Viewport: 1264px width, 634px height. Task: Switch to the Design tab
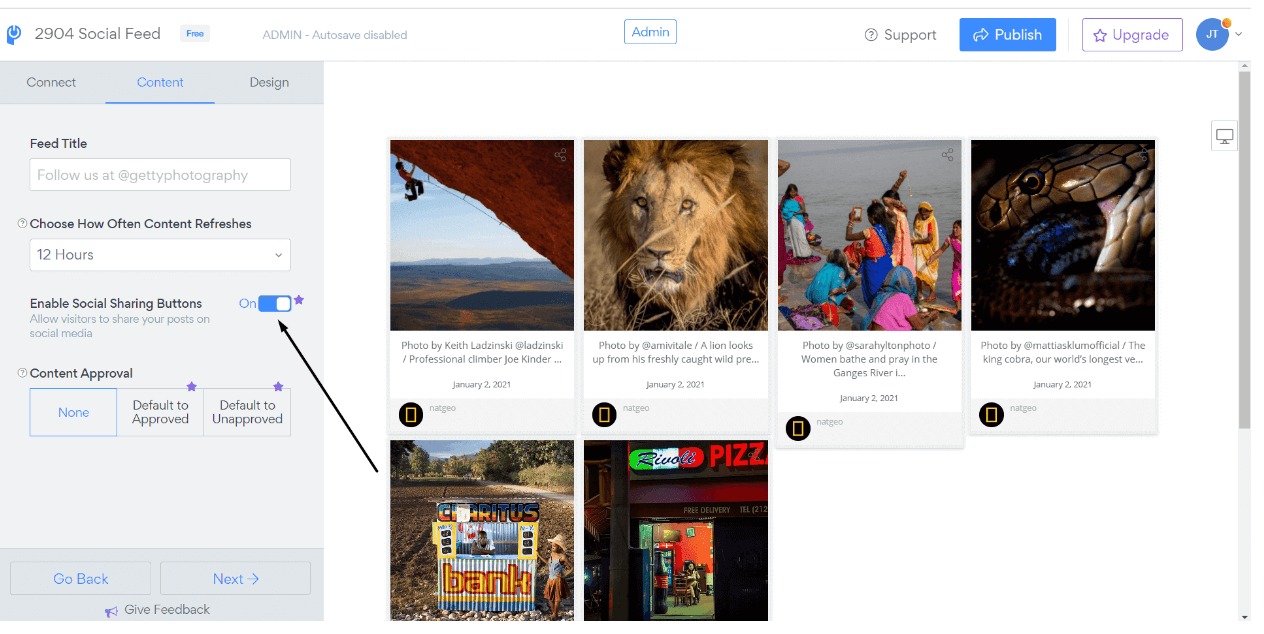[269, 82]
